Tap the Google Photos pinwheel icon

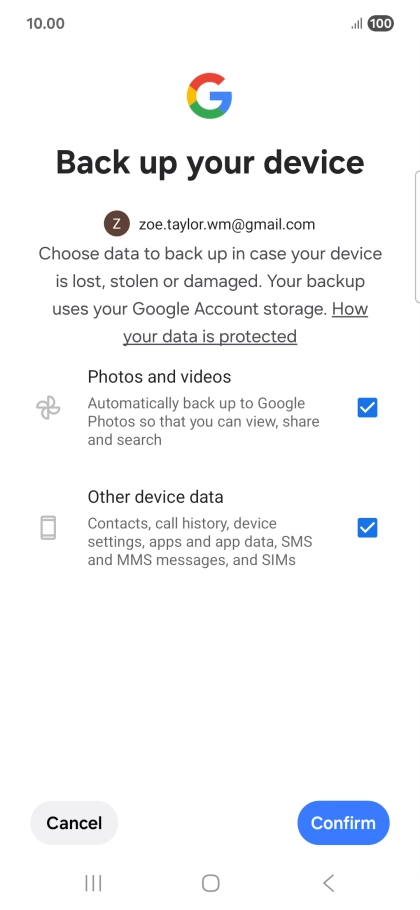pyautogui.click(x=48, y=408)
